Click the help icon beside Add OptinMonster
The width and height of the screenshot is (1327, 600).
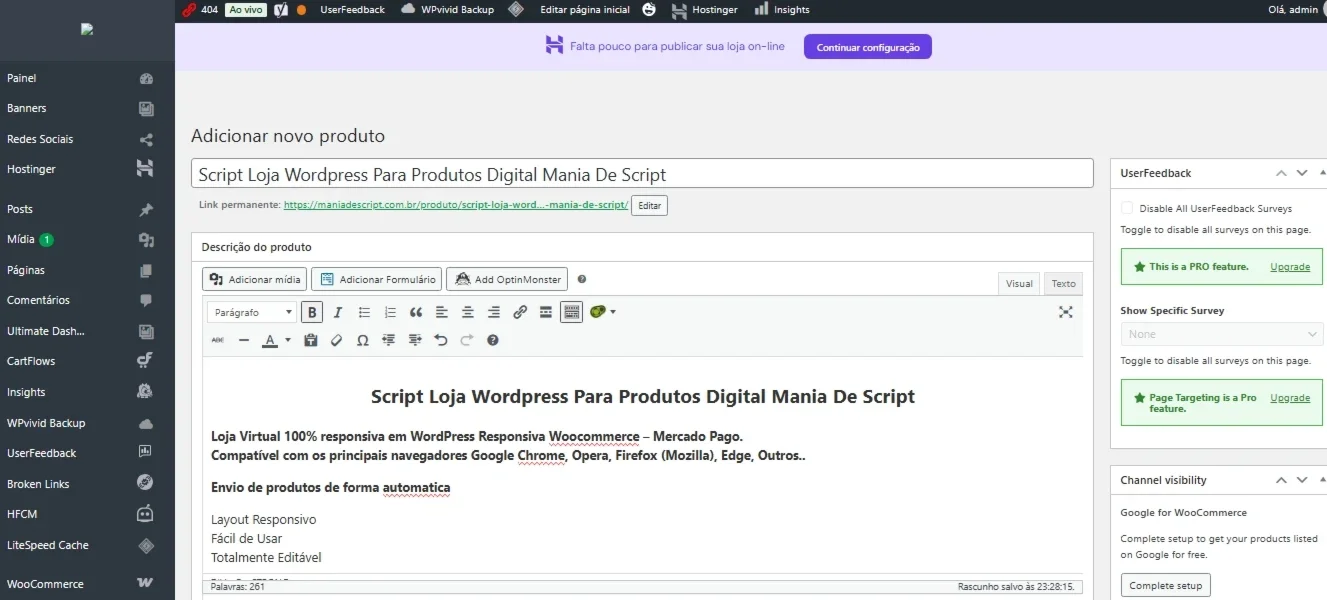point(582,280)
